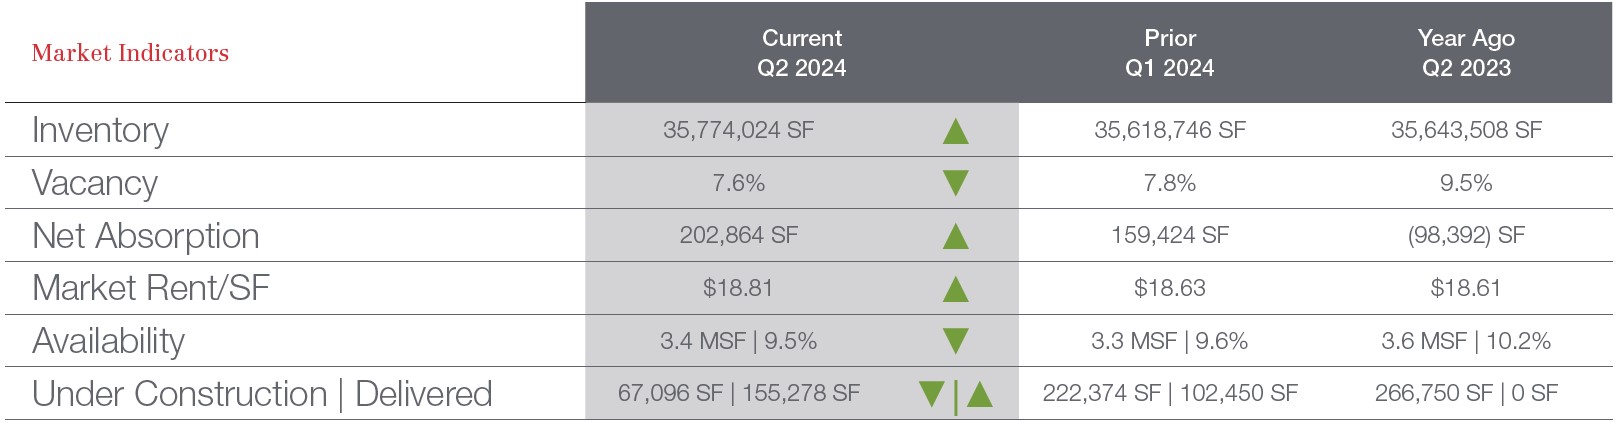1615x423 pixels.
Task: Click the current 7.6% vacancy value
Action: pyautogui.click(x=738, y=183)
